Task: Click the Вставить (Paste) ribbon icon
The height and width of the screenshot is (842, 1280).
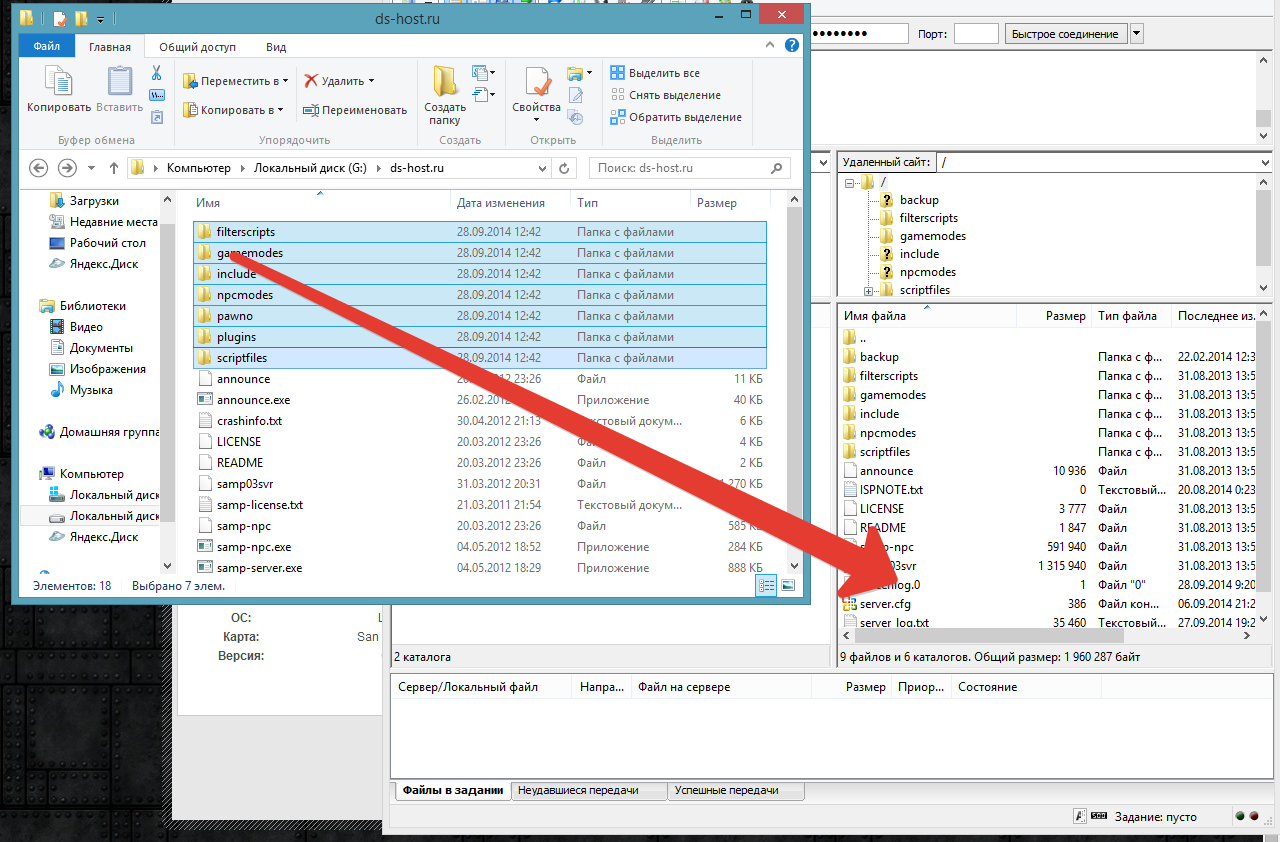Action: (120, 82)
